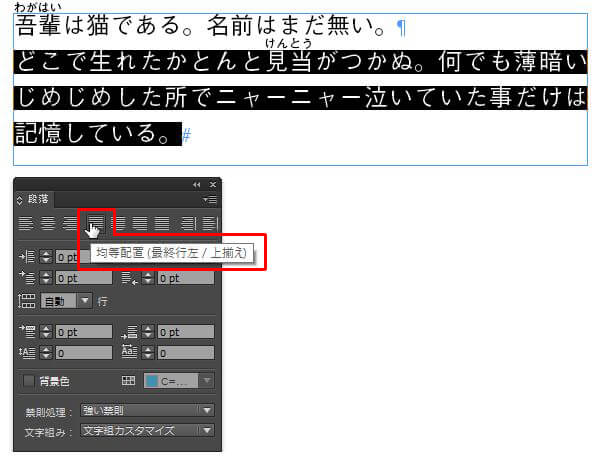The height and width of the screenshot is (461, 600).
Task: Click the 禁則処理 label
Action: coord(49,412)
